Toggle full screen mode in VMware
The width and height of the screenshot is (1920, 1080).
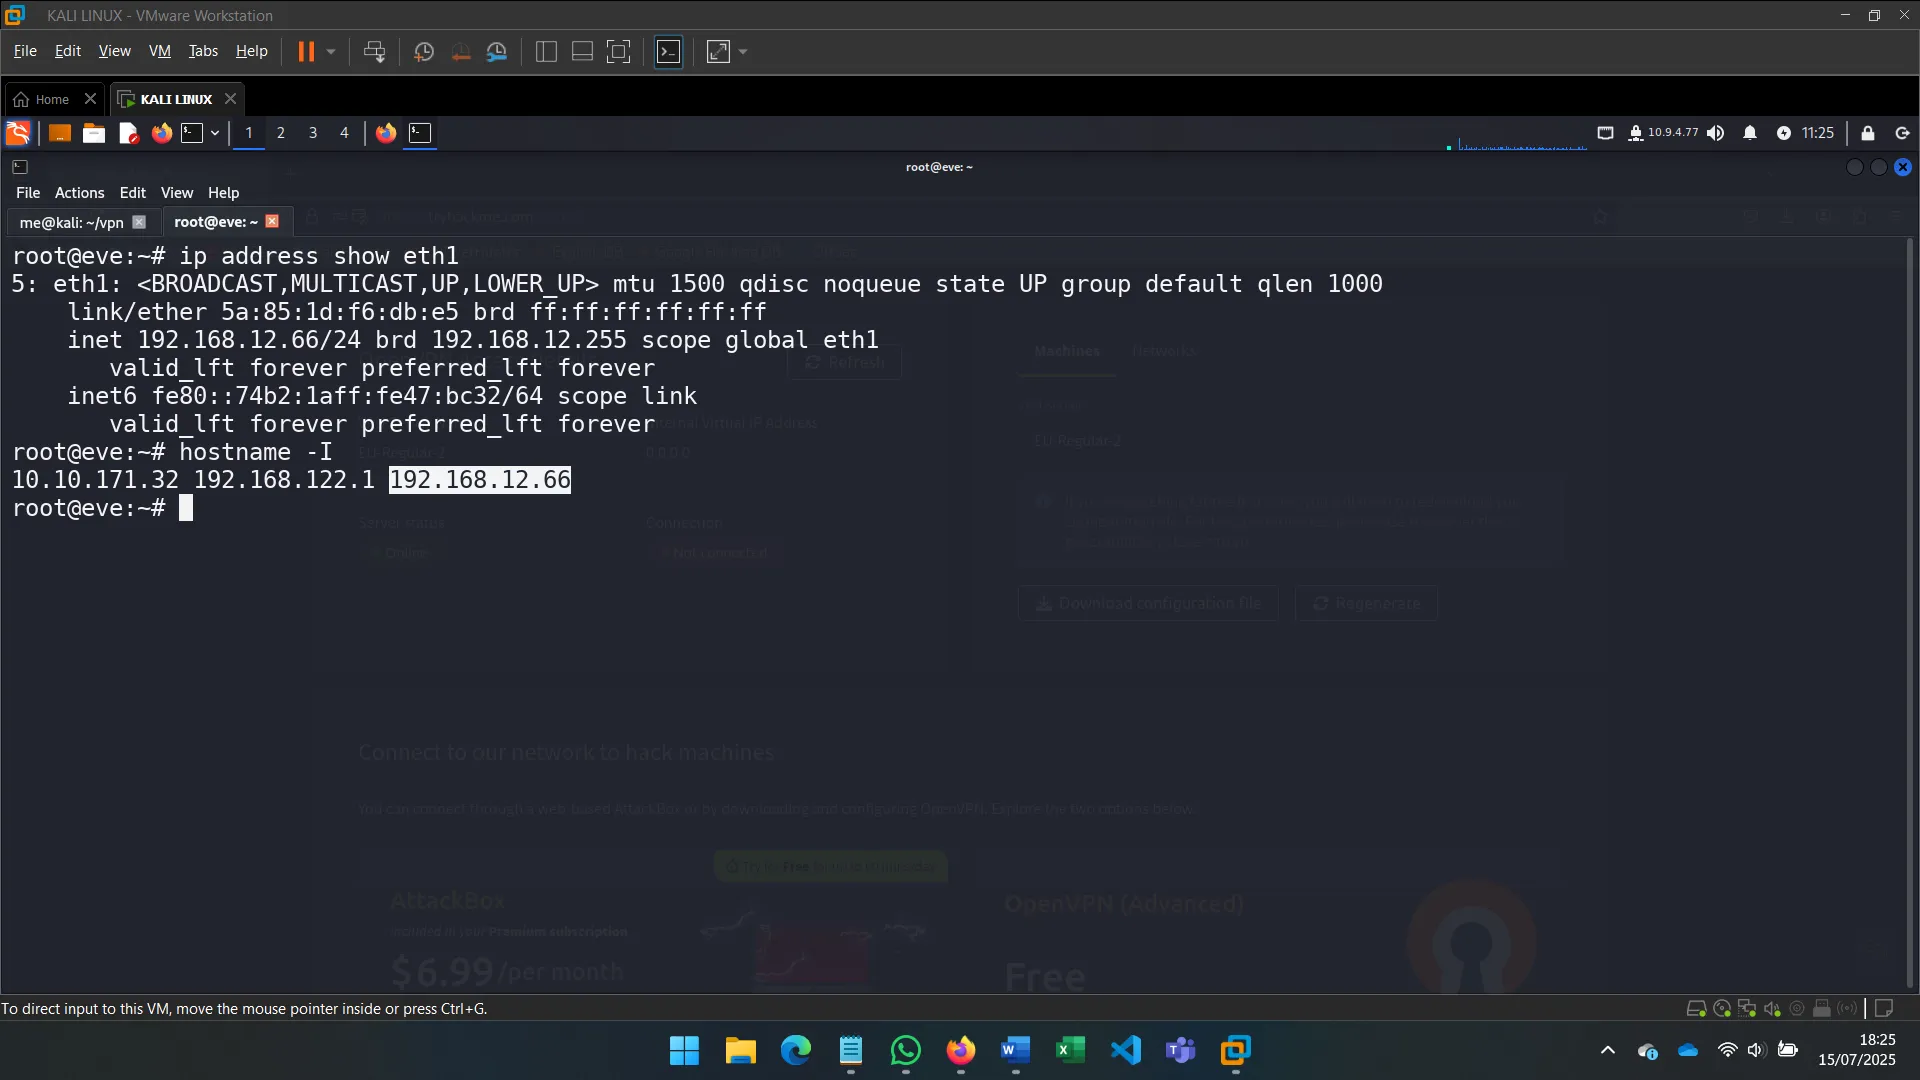click(x=619, y=51)
